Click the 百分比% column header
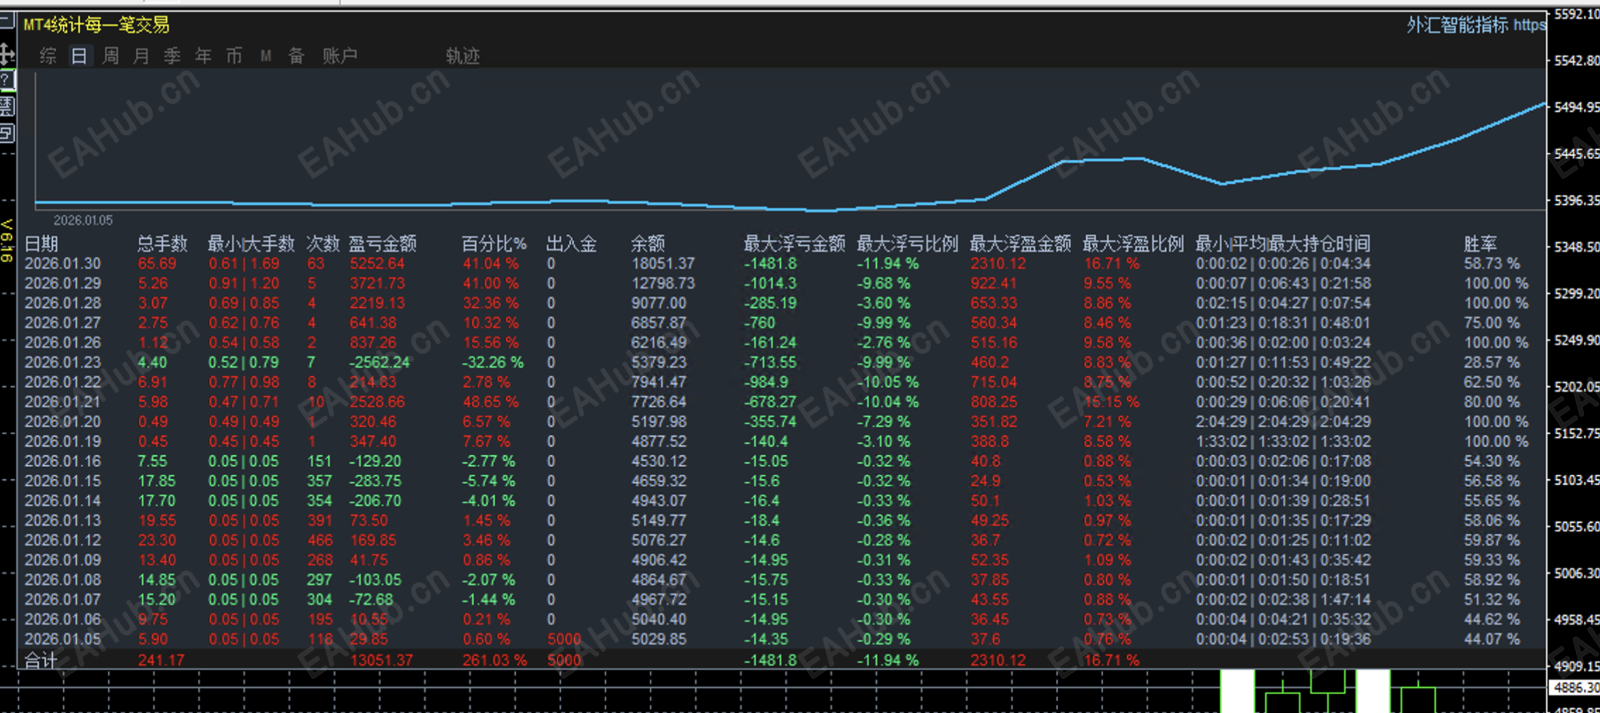The width and height of the screenshot is (1600, 713). point(494,243)
